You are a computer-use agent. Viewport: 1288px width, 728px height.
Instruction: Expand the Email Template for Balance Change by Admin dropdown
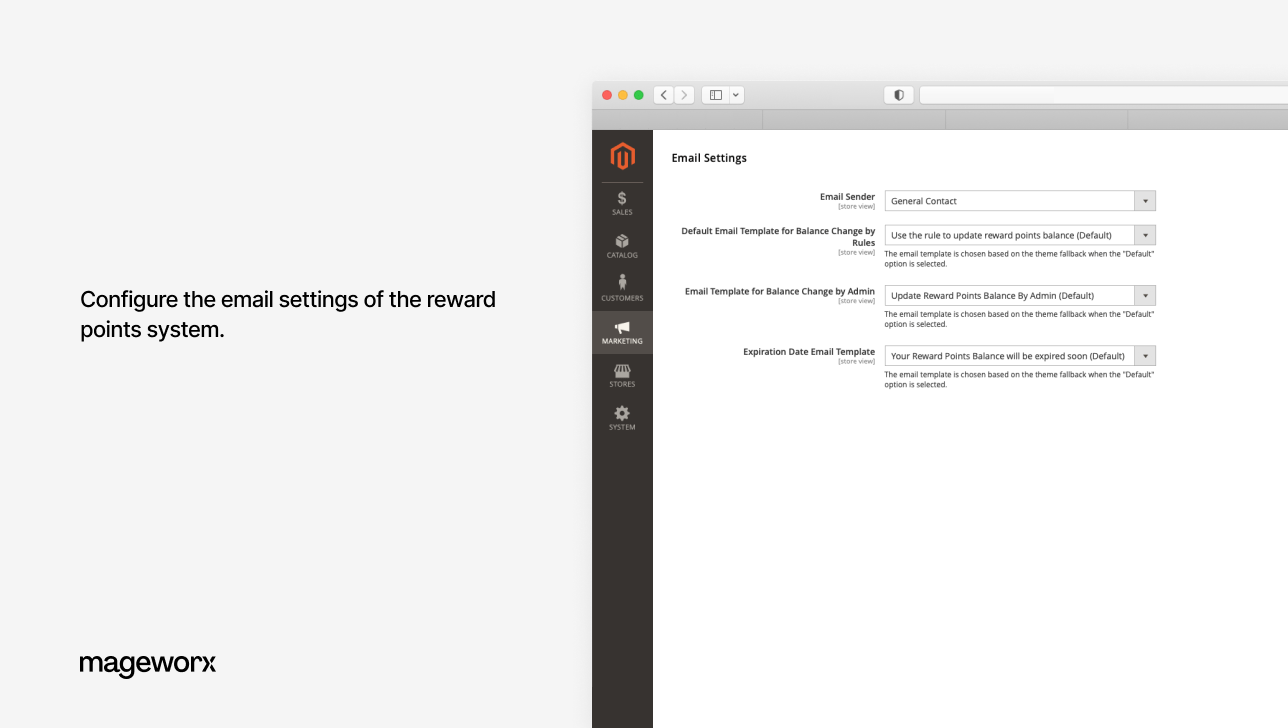(1144, 295)
